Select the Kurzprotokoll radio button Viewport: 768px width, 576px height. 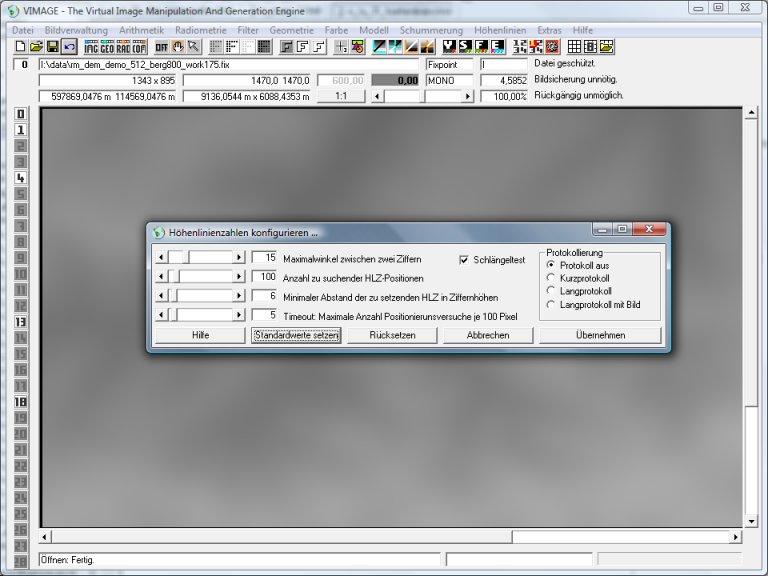point(551,277)
